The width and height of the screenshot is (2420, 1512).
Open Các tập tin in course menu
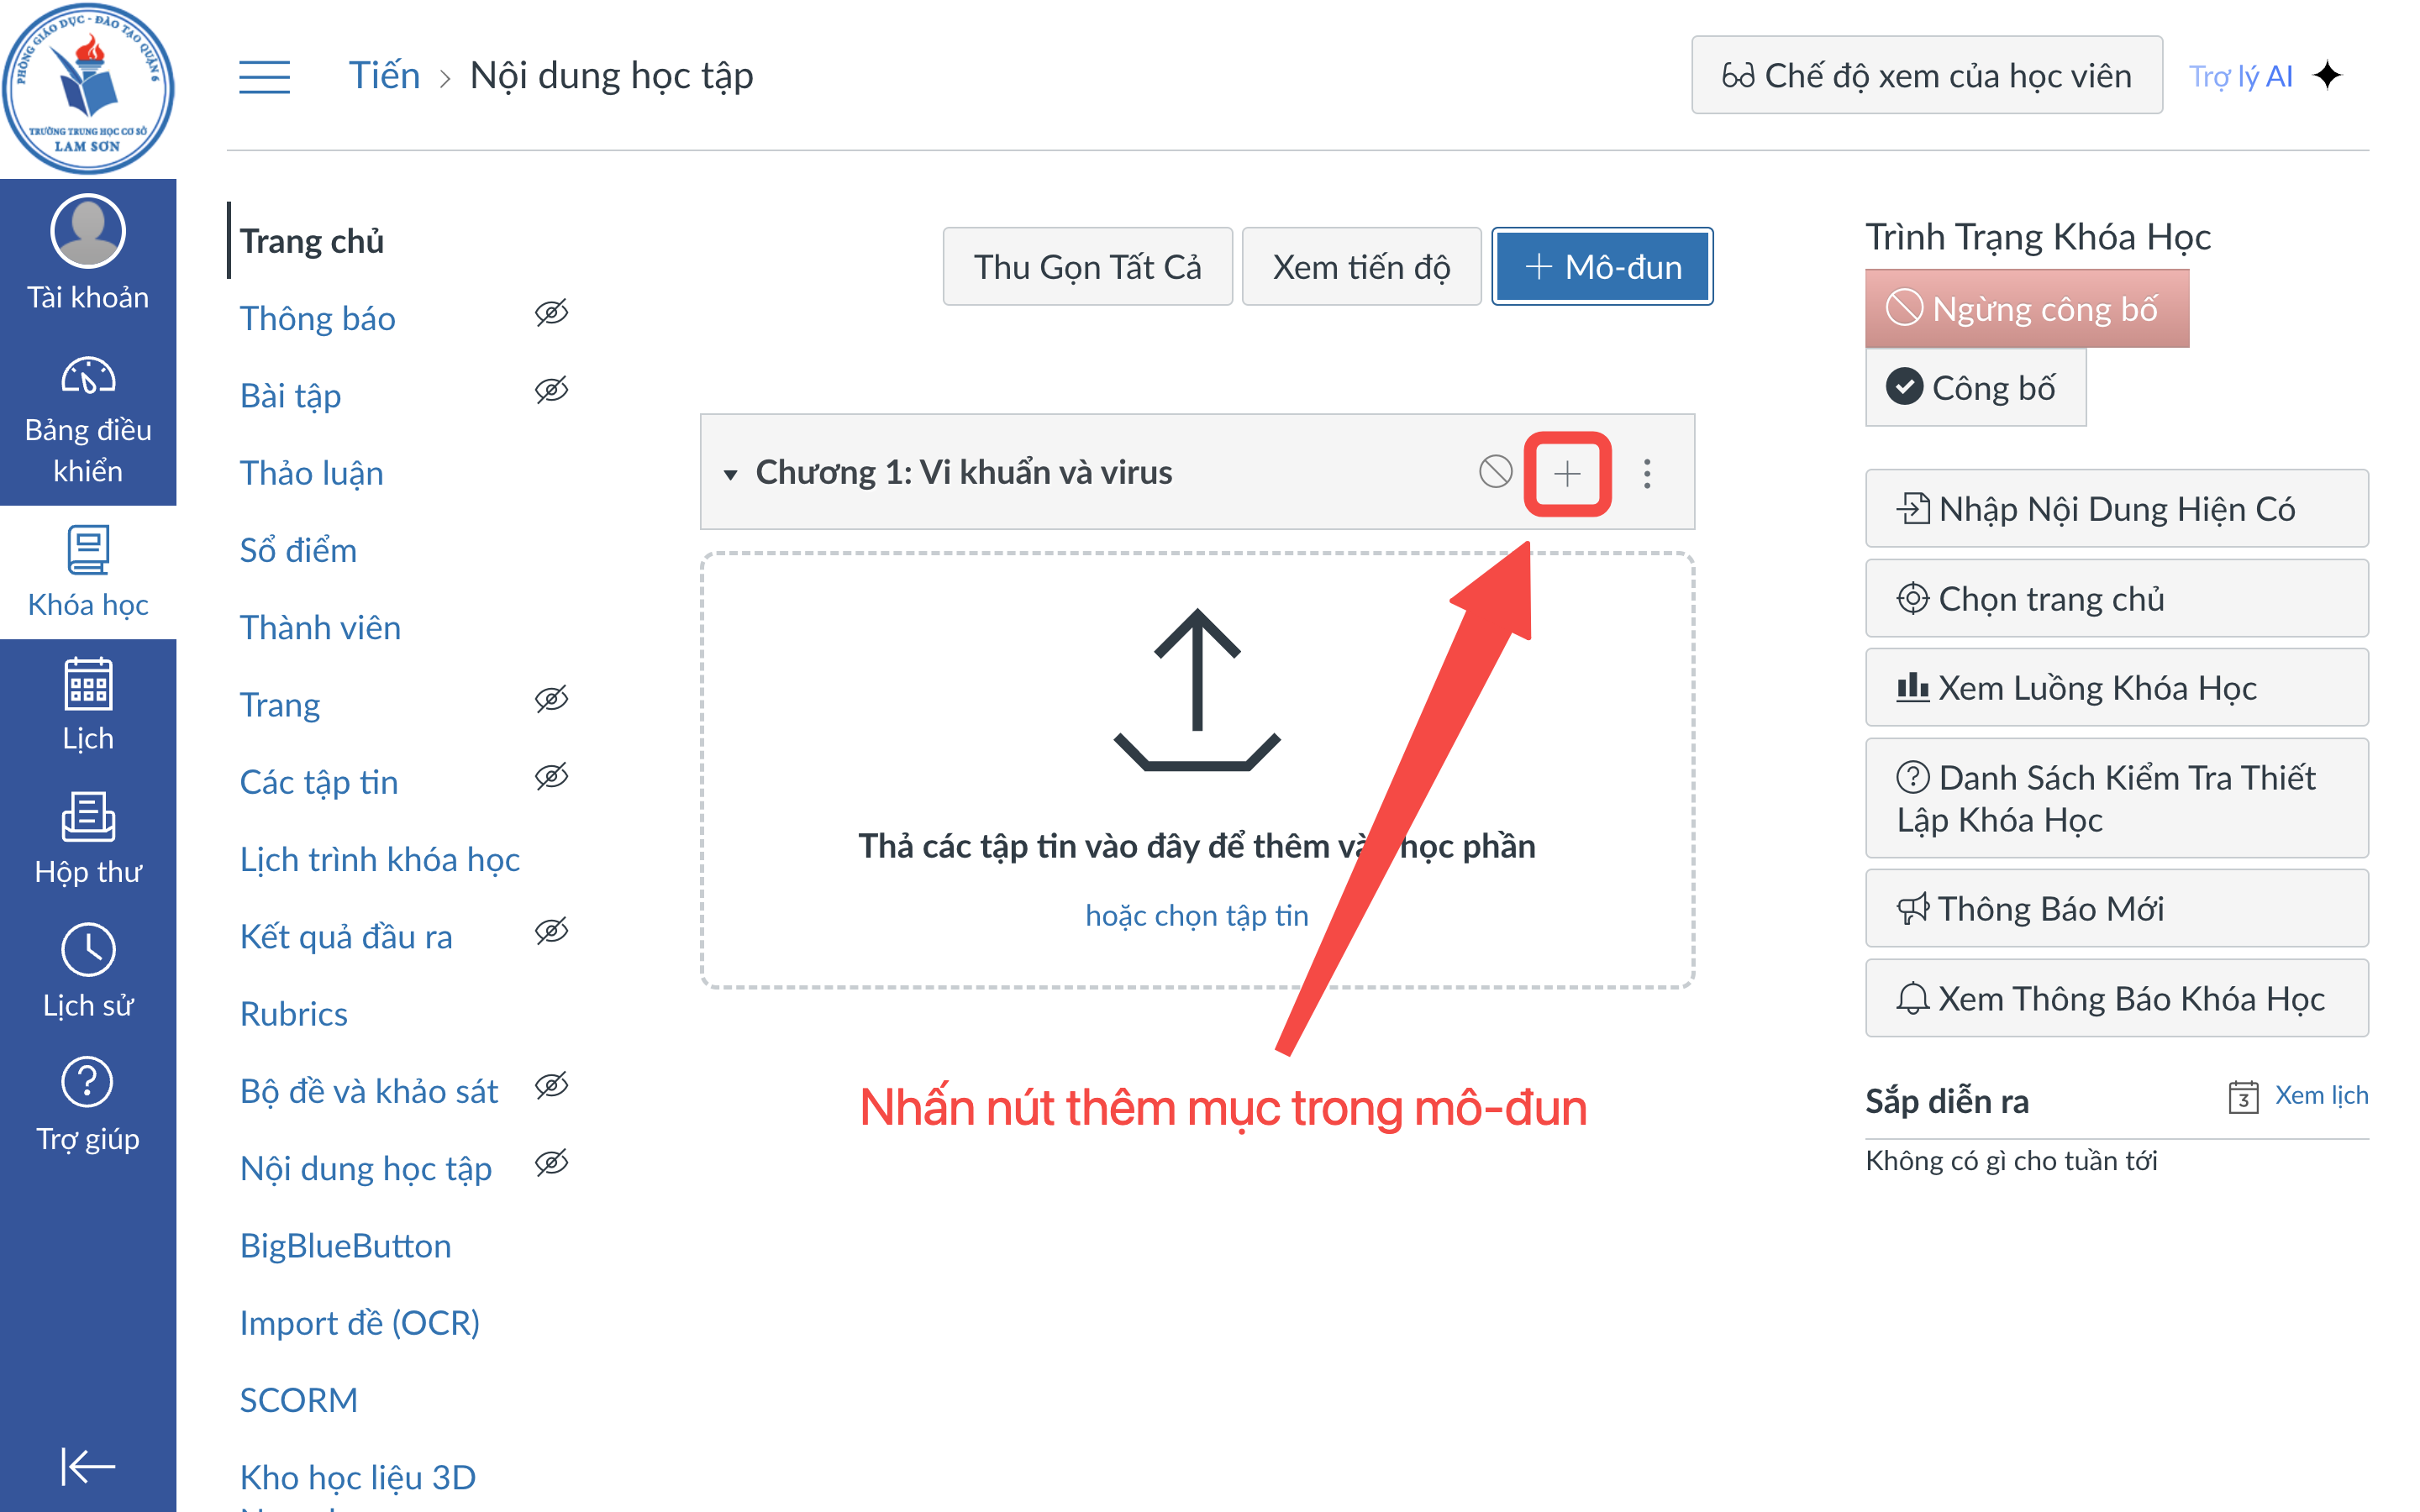(x=319, y=782)
